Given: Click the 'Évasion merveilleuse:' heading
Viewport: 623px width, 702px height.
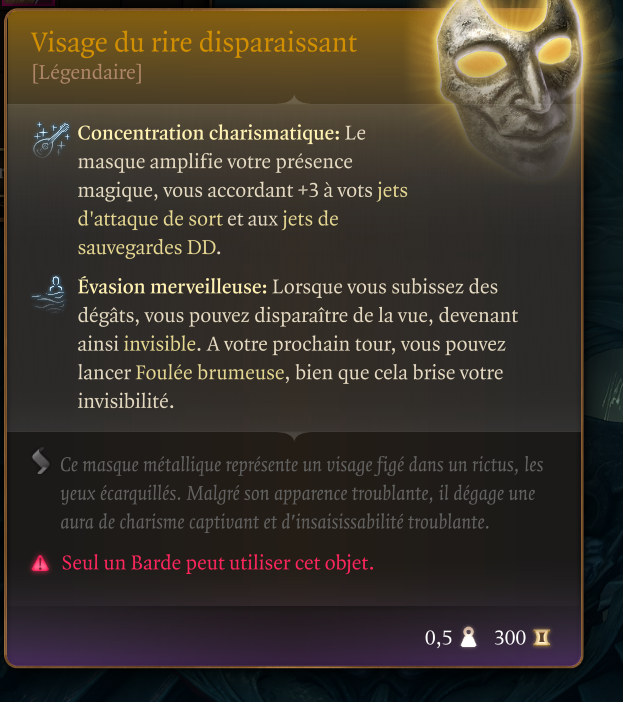Looking at the screenshot, I should [x=172, y=287].
